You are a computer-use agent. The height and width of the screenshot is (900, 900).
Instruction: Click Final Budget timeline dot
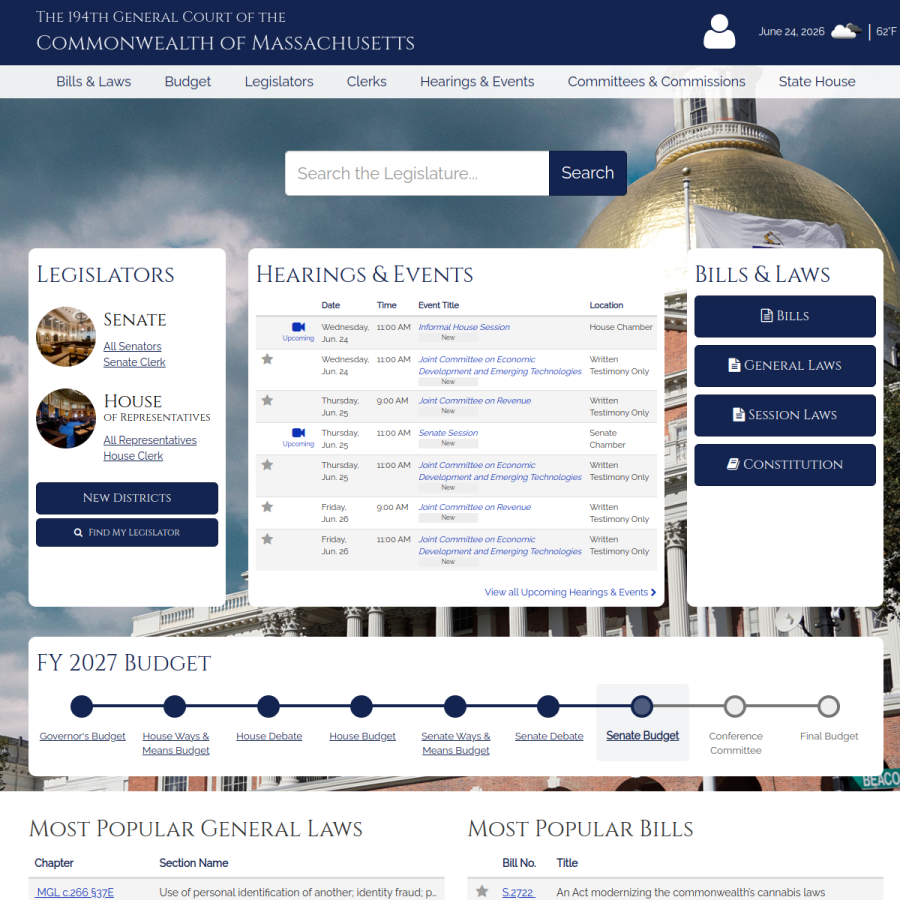(x=828, y=707)
